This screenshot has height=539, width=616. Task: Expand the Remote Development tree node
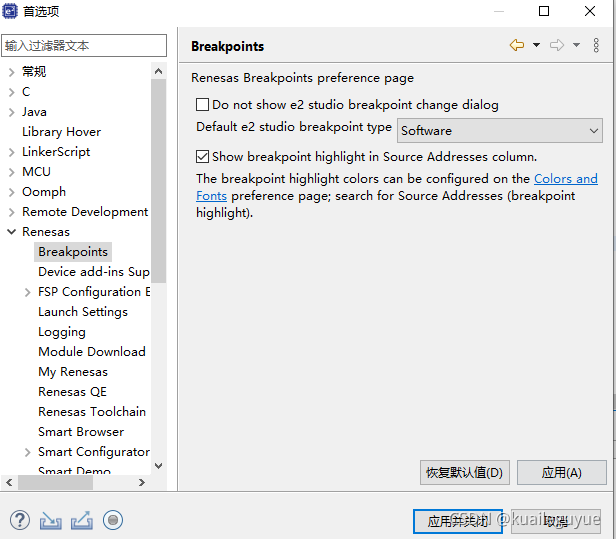(11, 212)
